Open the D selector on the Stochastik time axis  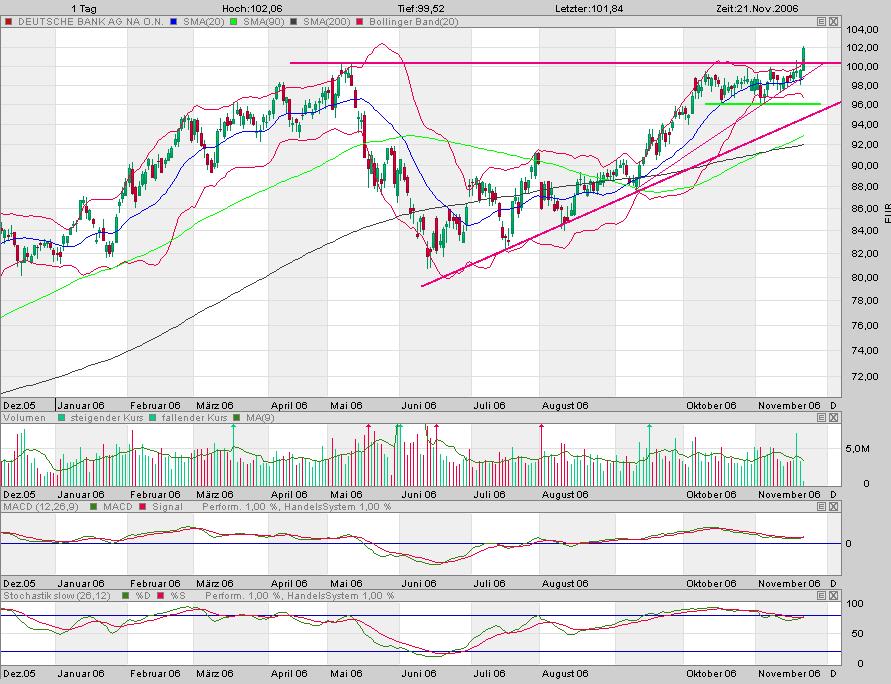[x=833, y=673]
